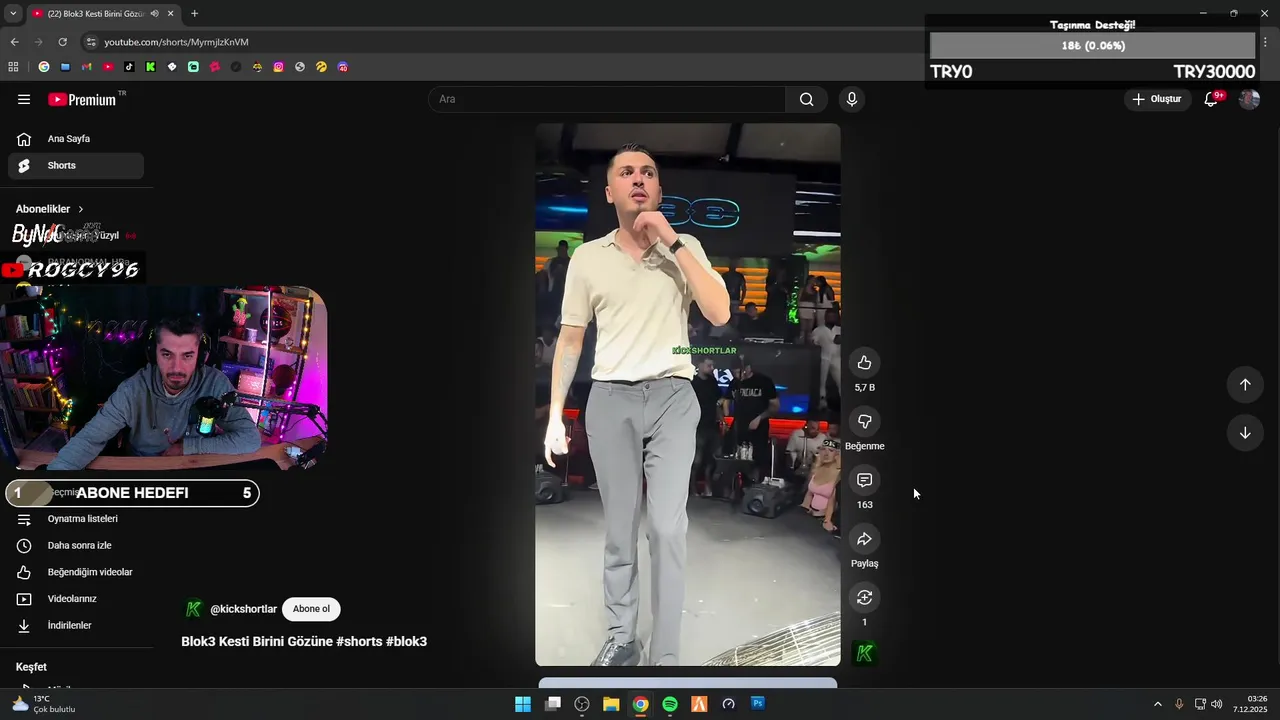
Task: Open Videolarınız in sidebar
Action: click(x=76, y=599)
